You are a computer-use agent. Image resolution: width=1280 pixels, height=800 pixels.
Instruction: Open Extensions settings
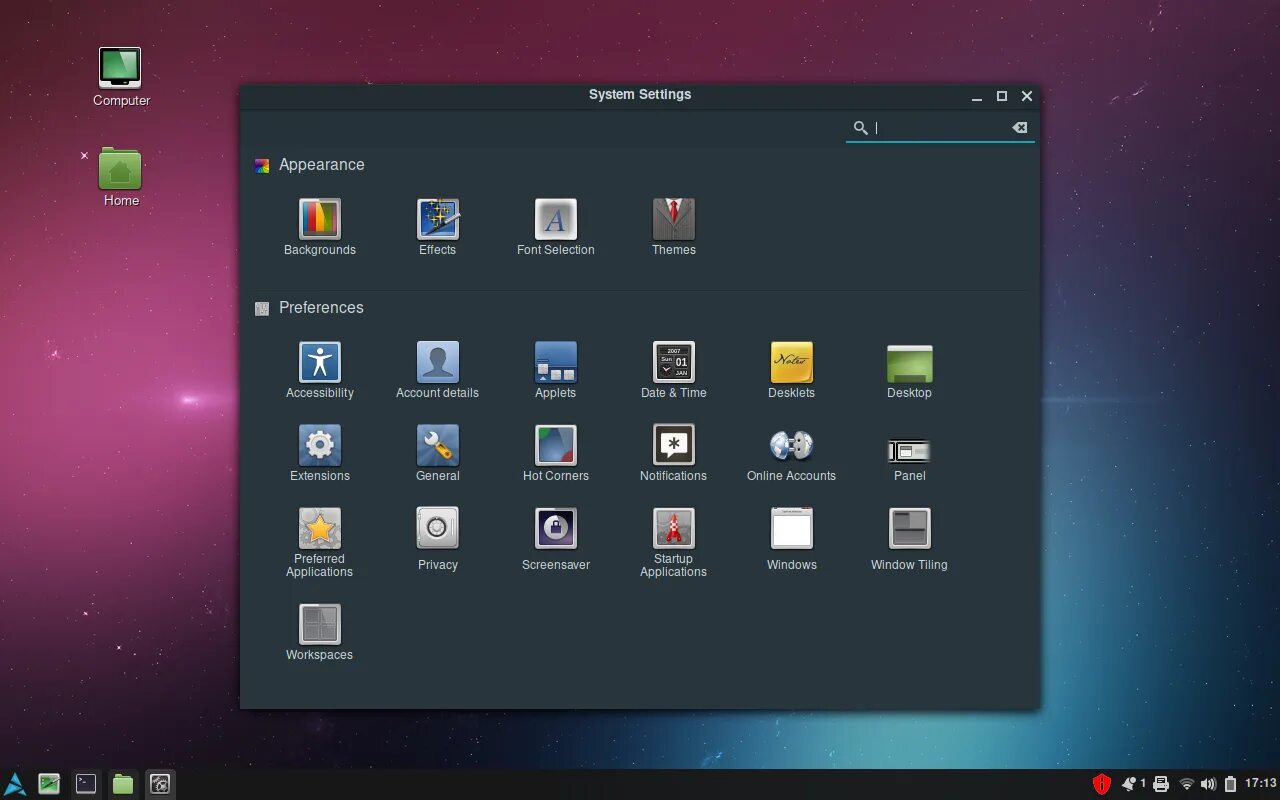320,453
